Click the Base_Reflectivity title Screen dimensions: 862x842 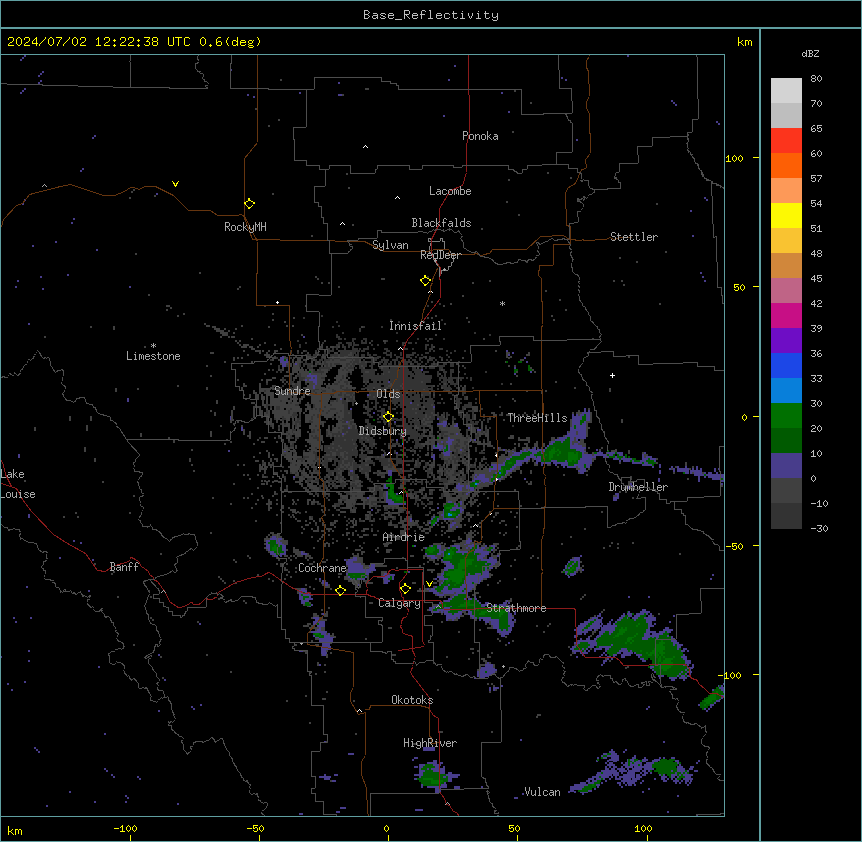(x=431, y=15)
